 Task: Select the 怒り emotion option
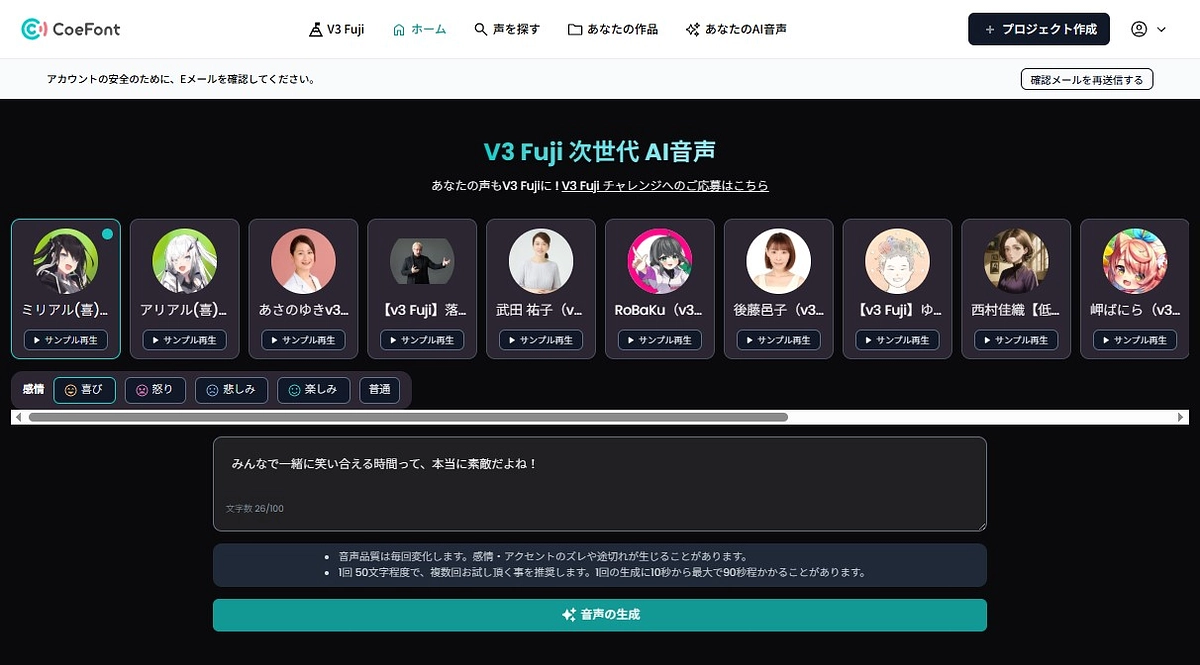coord(155,390)
